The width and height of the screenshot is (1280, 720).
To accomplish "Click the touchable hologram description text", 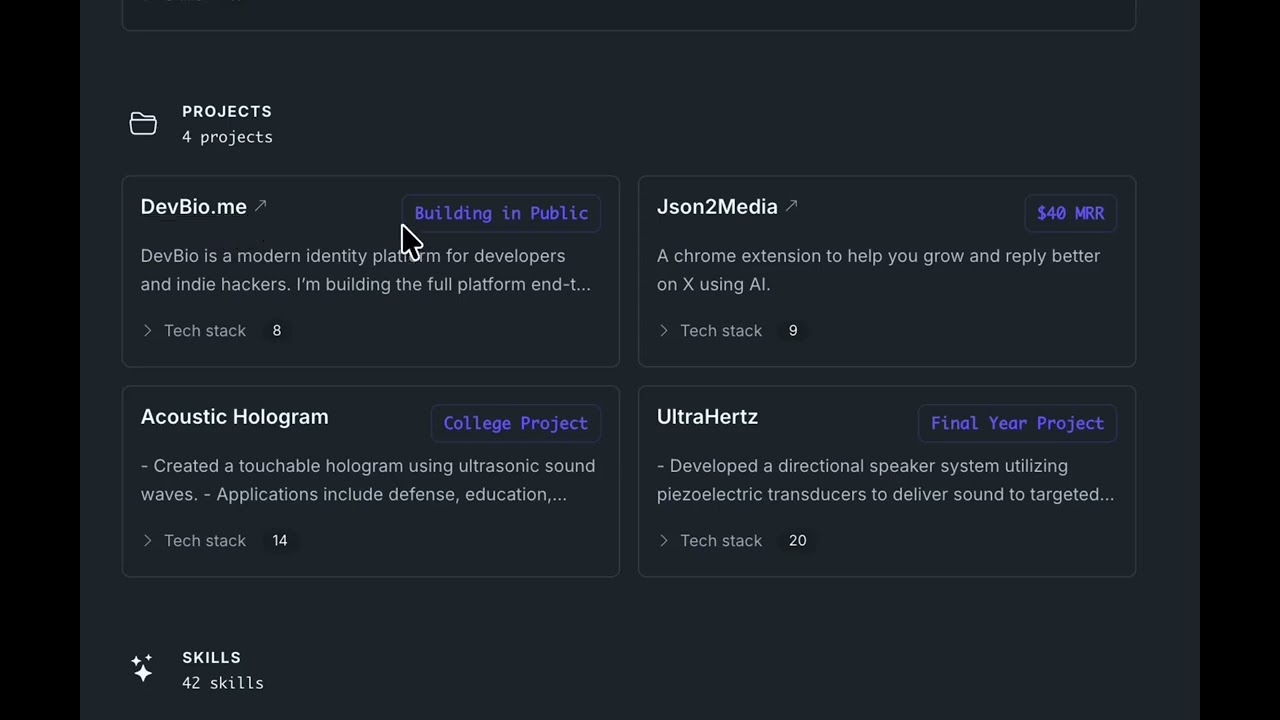I will click(x=368, y=480).
